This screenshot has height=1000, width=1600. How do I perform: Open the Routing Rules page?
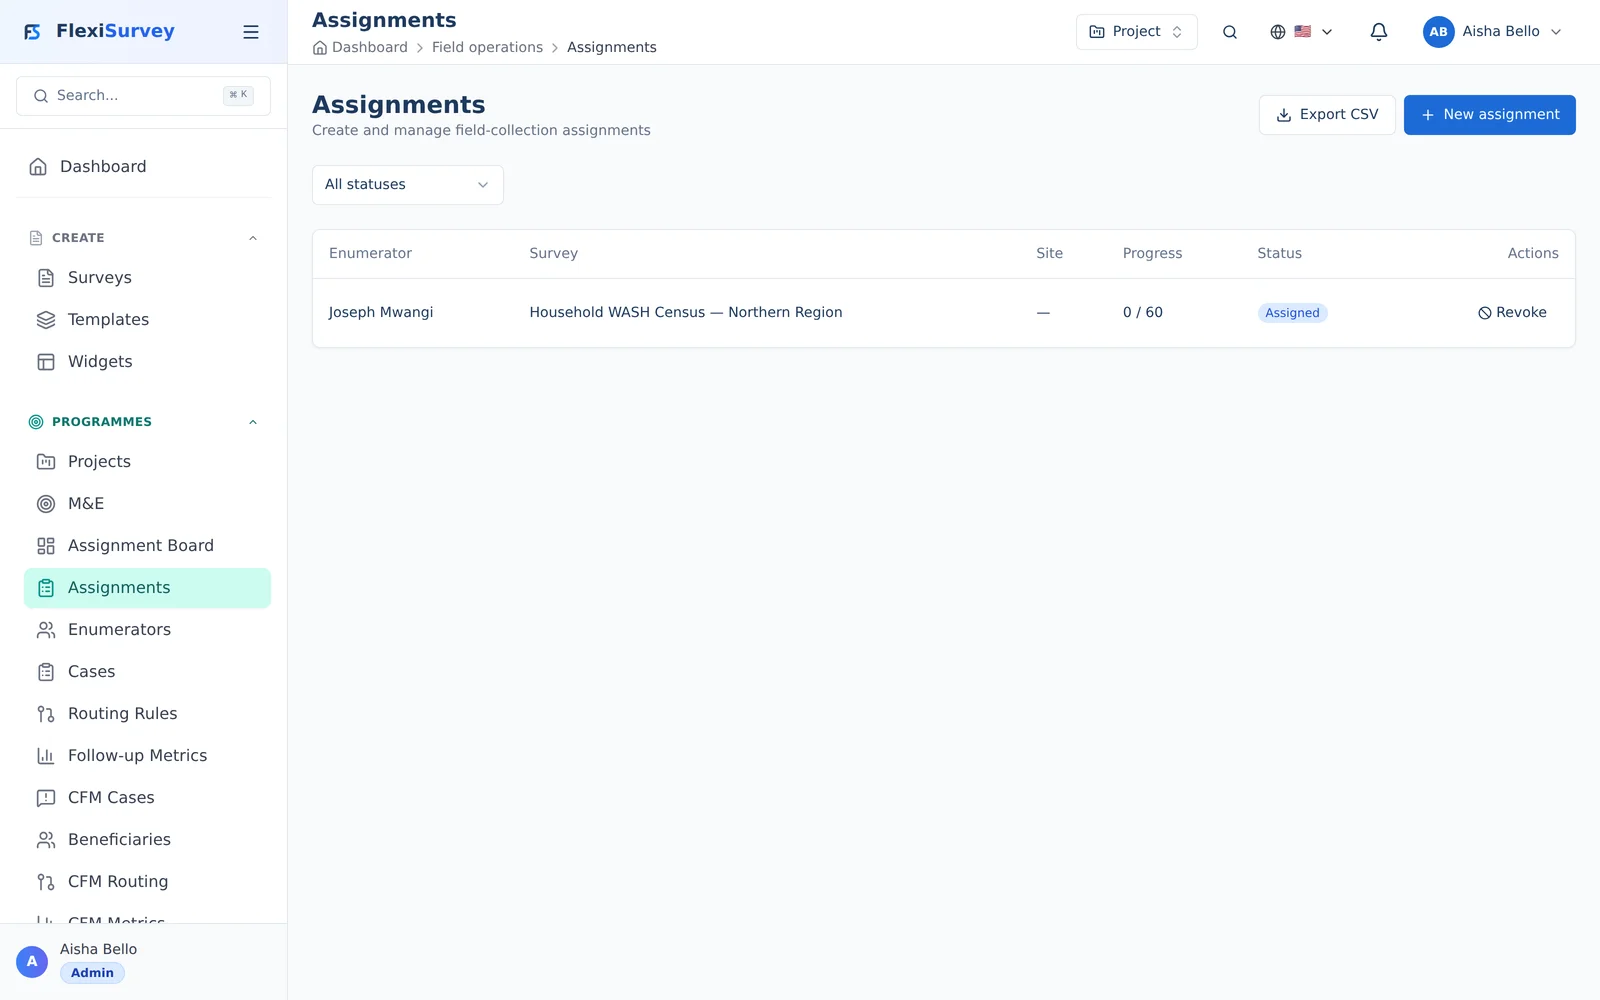[147, 714]
